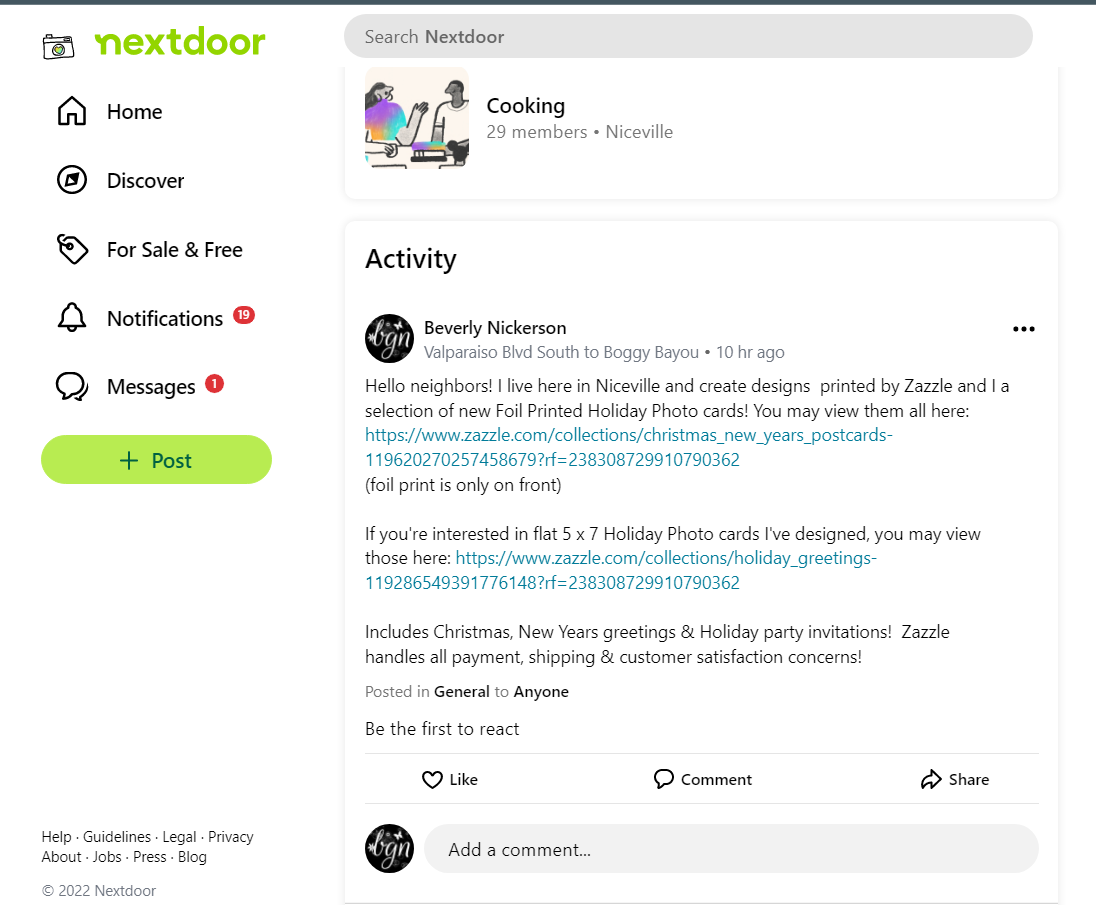Open the Cooking group thumbnail
1096x905 pixels.
(x=417, y=117)
